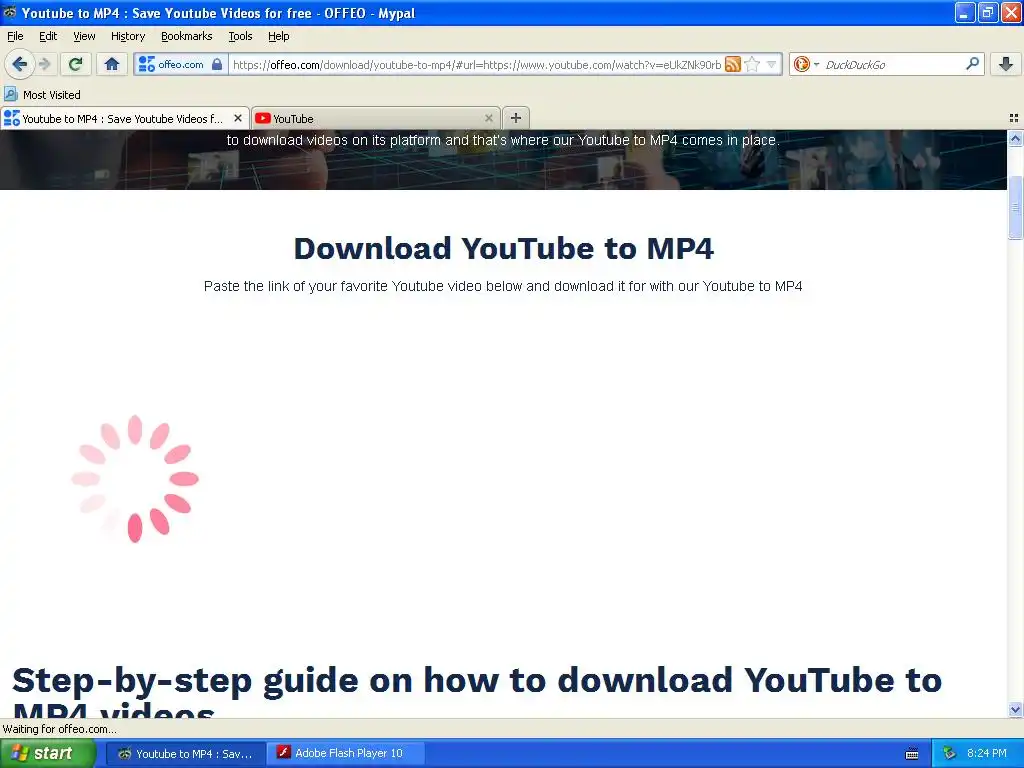Click the address bar URL field

coord(477,65)
